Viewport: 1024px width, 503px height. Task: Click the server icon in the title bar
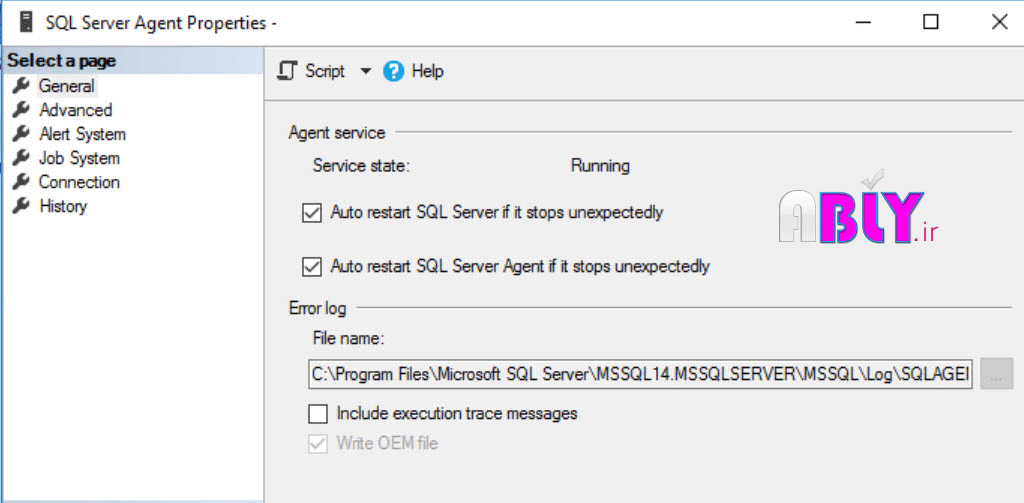[27, 22]
